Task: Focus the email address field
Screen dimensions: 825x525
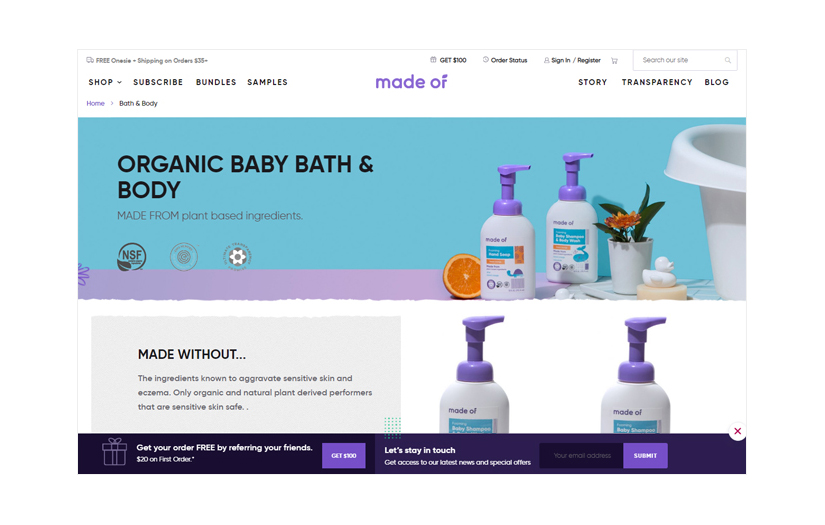Action: pyautogui.click(x=581, y=456)
